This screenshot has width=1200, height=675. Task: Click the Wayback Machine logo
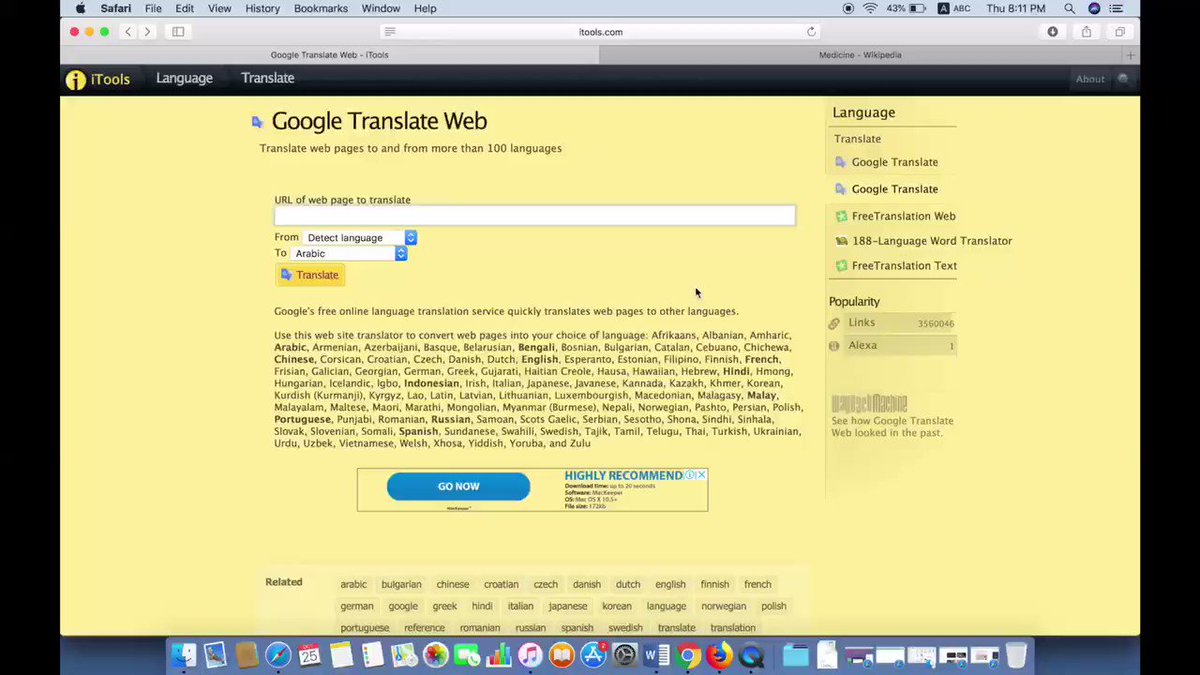[x=869, y=404]
